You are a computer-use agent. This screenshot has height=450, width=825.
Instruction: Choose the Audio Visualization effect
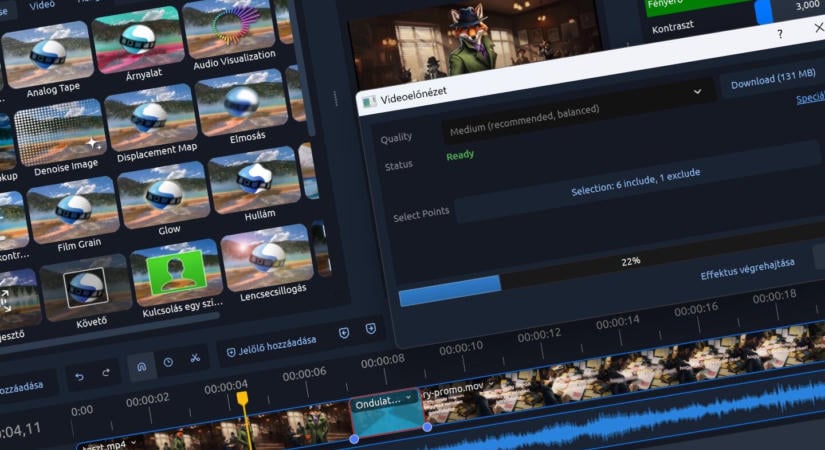tap(228, 26)
